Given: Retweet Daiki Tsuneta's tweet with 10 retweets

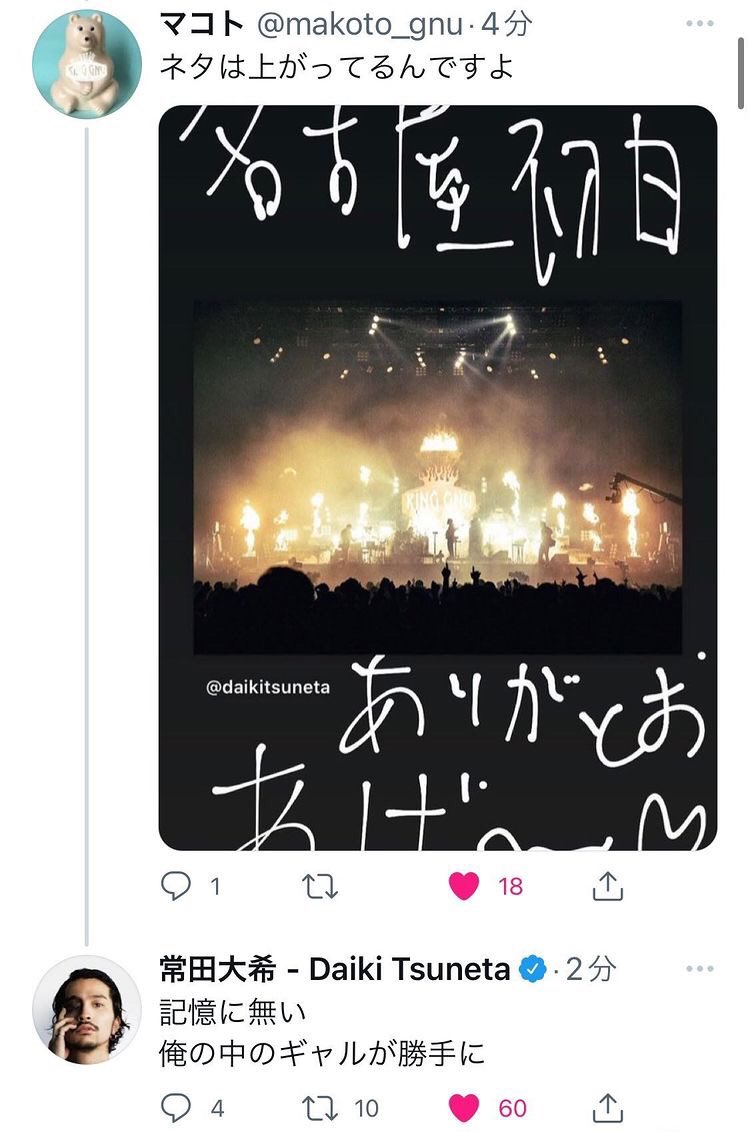Looking at the screenshot, I should (x=319, y=1107).
